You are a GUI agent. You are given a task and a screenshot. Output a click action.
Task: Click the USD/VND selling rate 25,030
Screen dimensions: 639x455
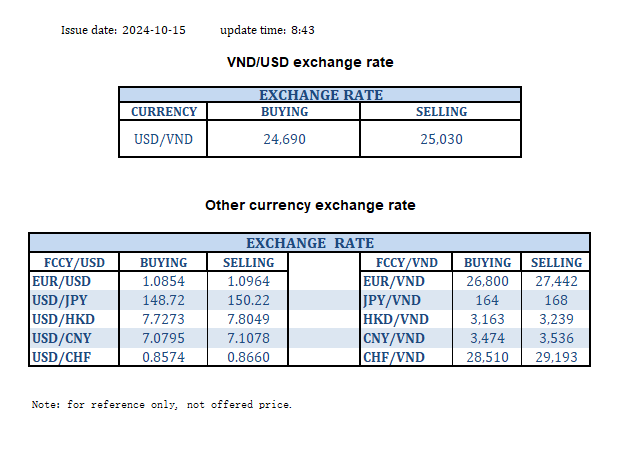440,139
